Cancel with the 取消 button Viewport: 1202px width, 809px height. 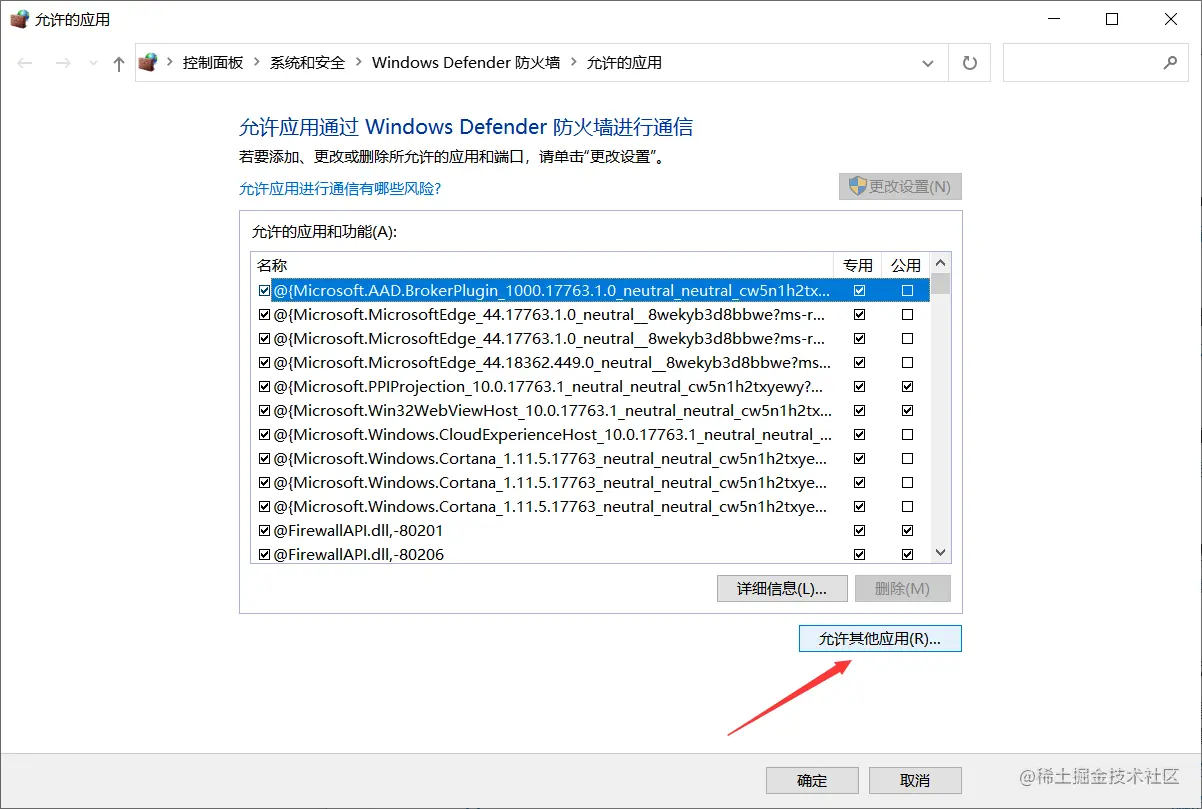pyautogui.click(x=915, y=780)
